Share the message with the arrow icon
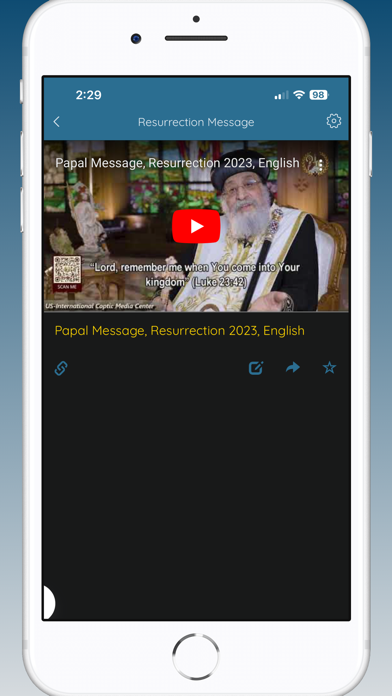 293,368
